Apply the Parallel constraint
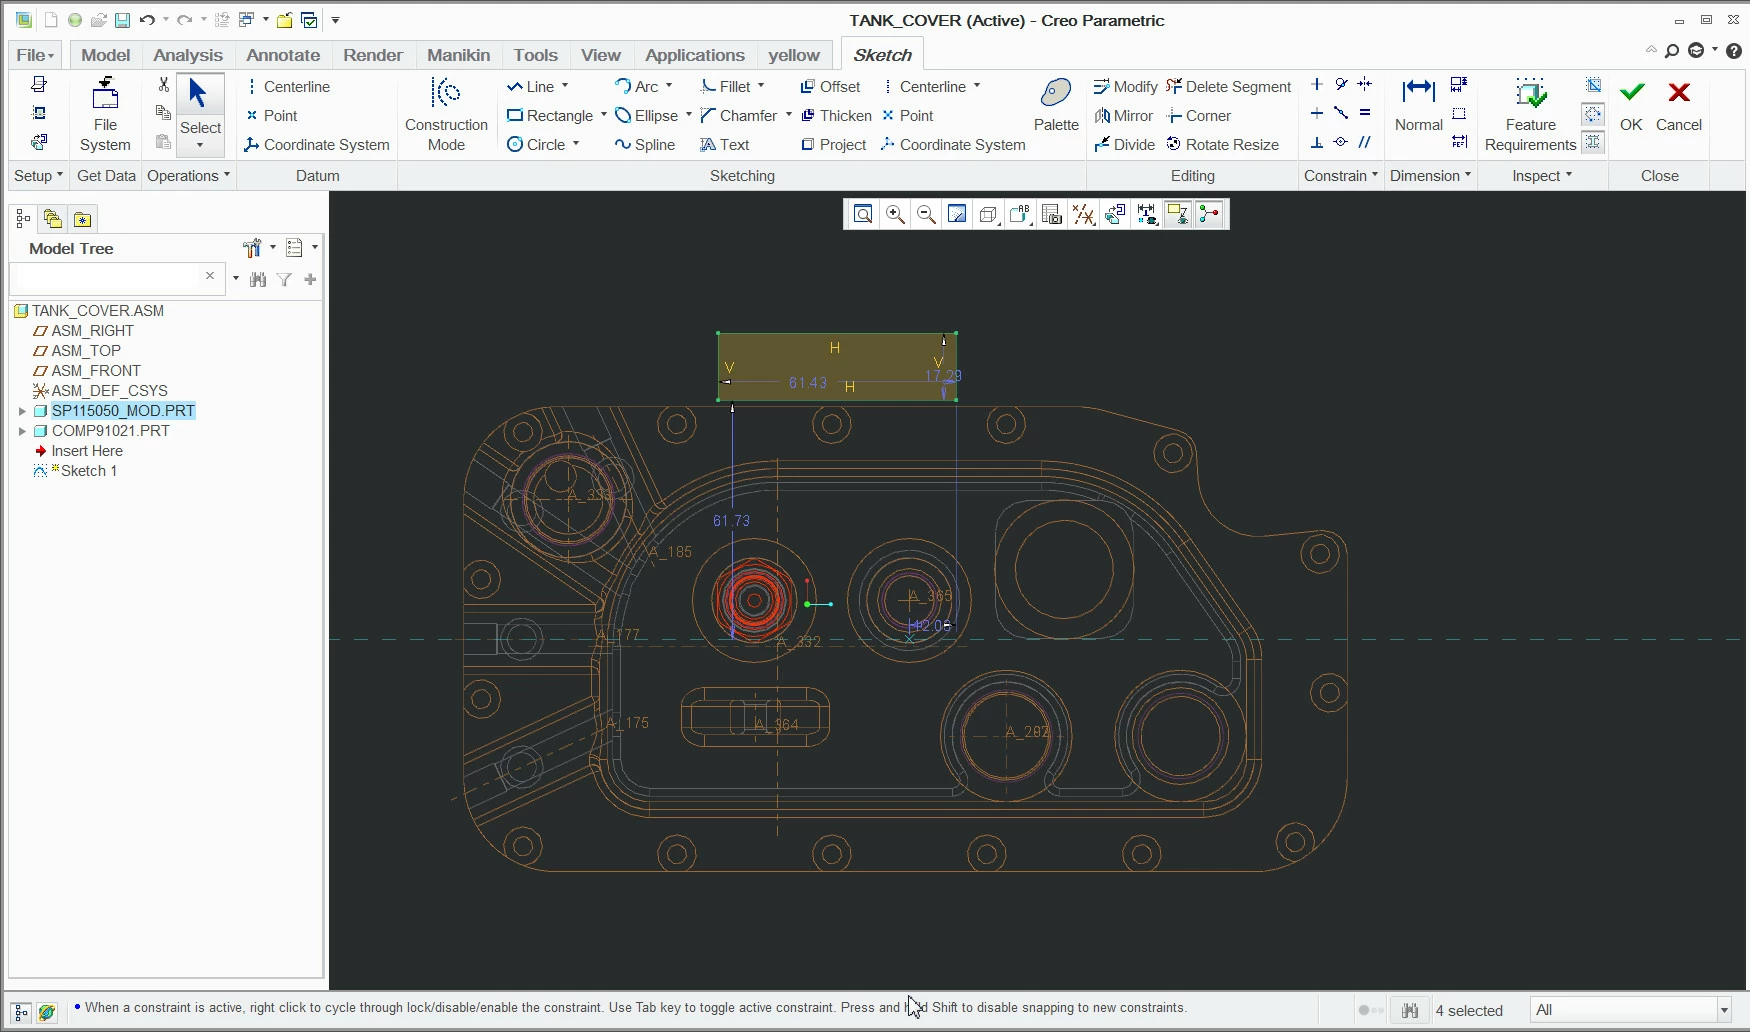The height and width of the screenshot is (1032, 1750). [1365, 143]
